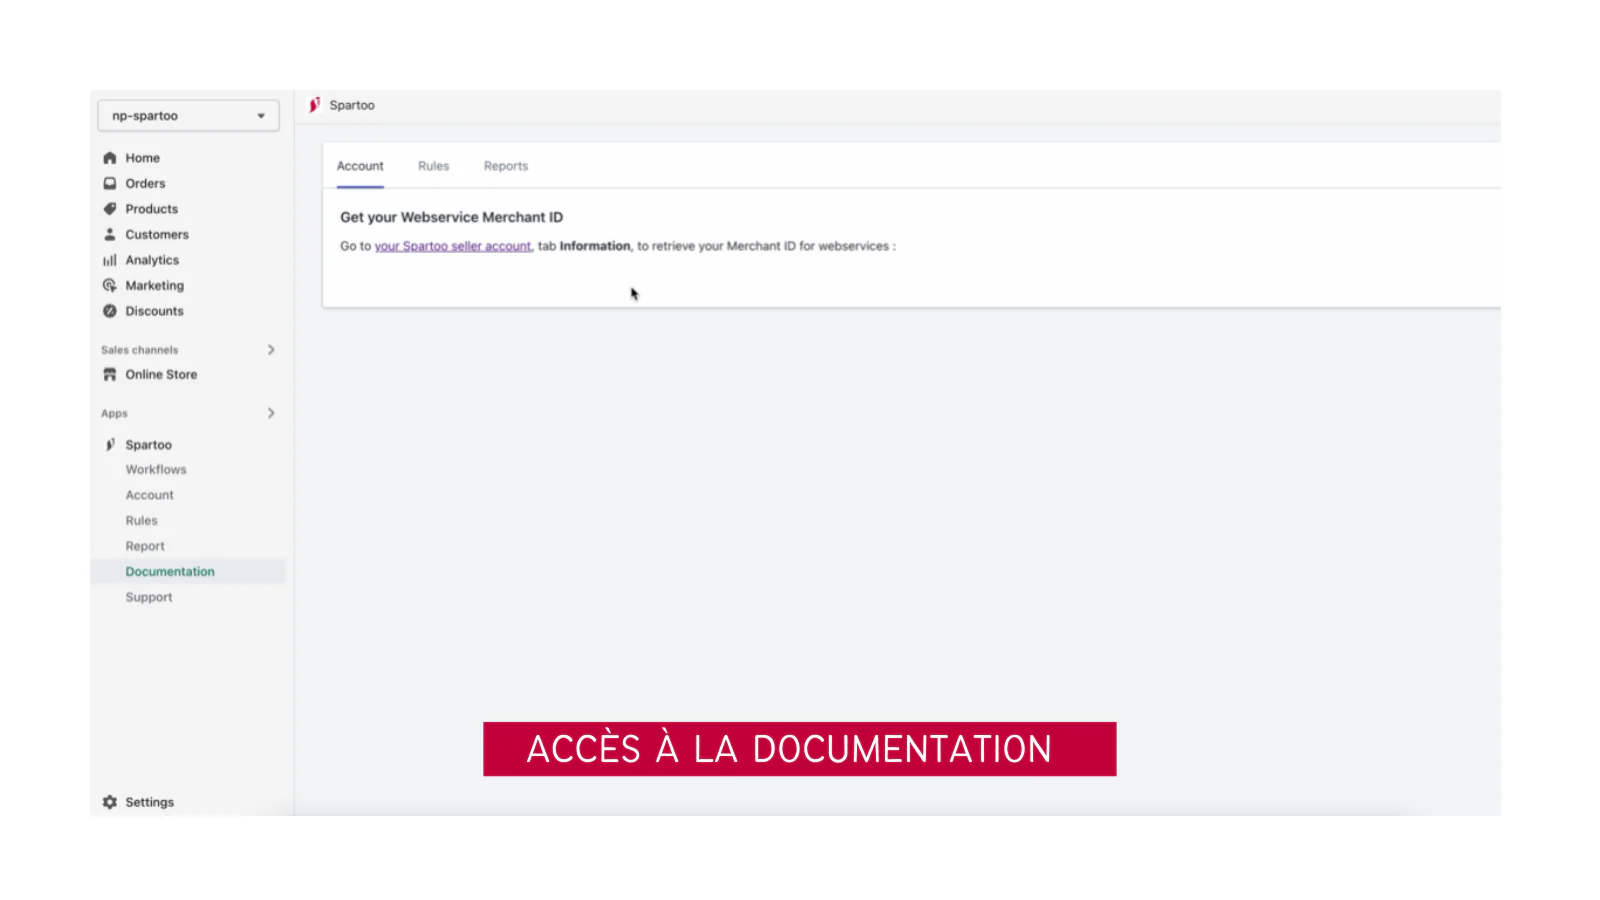Open Products in the sidebar
Viewport: 1600px width, 900px height.
point(151,209)
